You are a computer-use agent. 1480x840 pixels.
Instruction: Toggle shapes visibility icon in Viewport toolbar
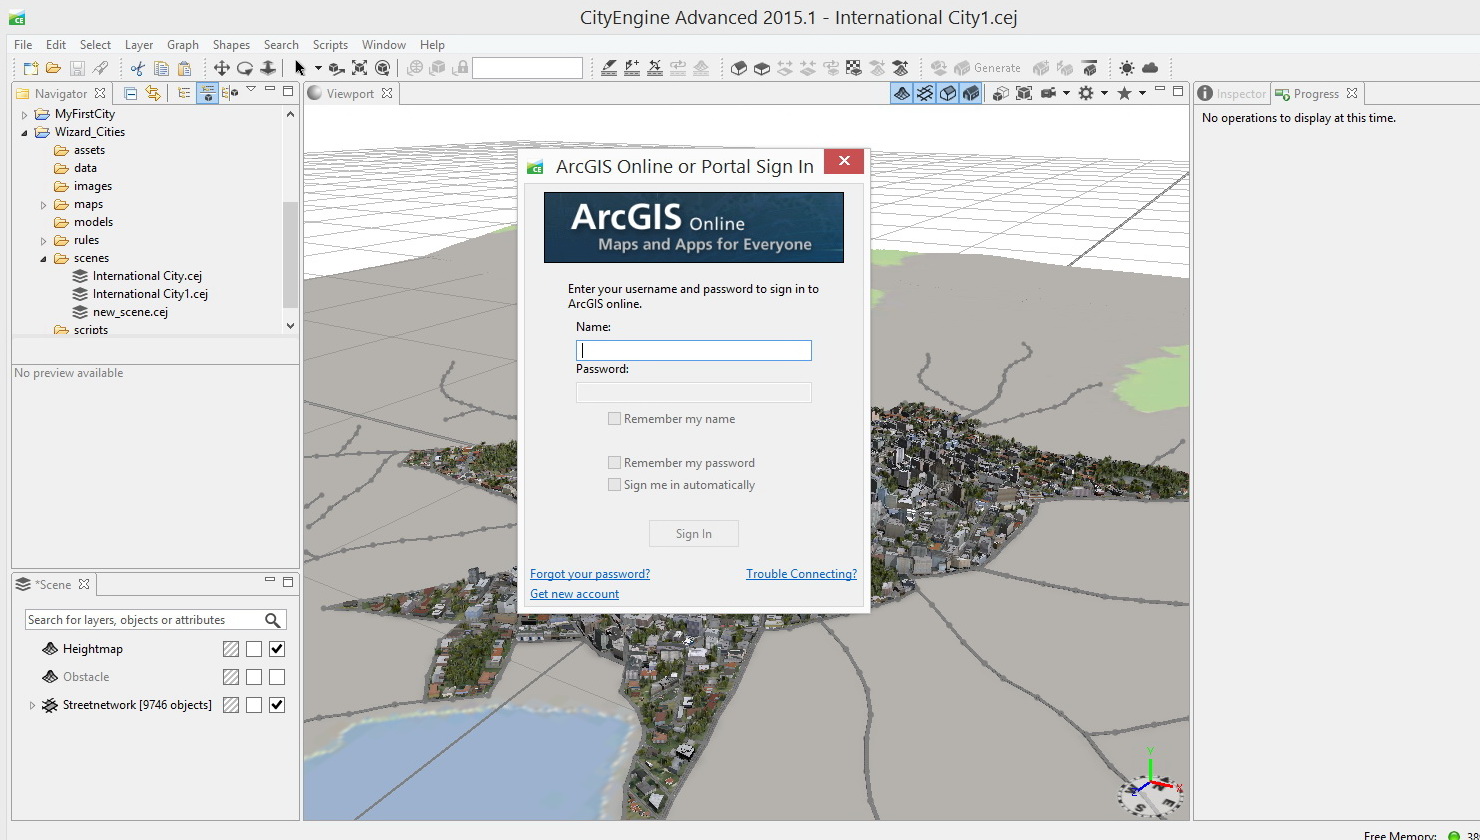[948, 93]
